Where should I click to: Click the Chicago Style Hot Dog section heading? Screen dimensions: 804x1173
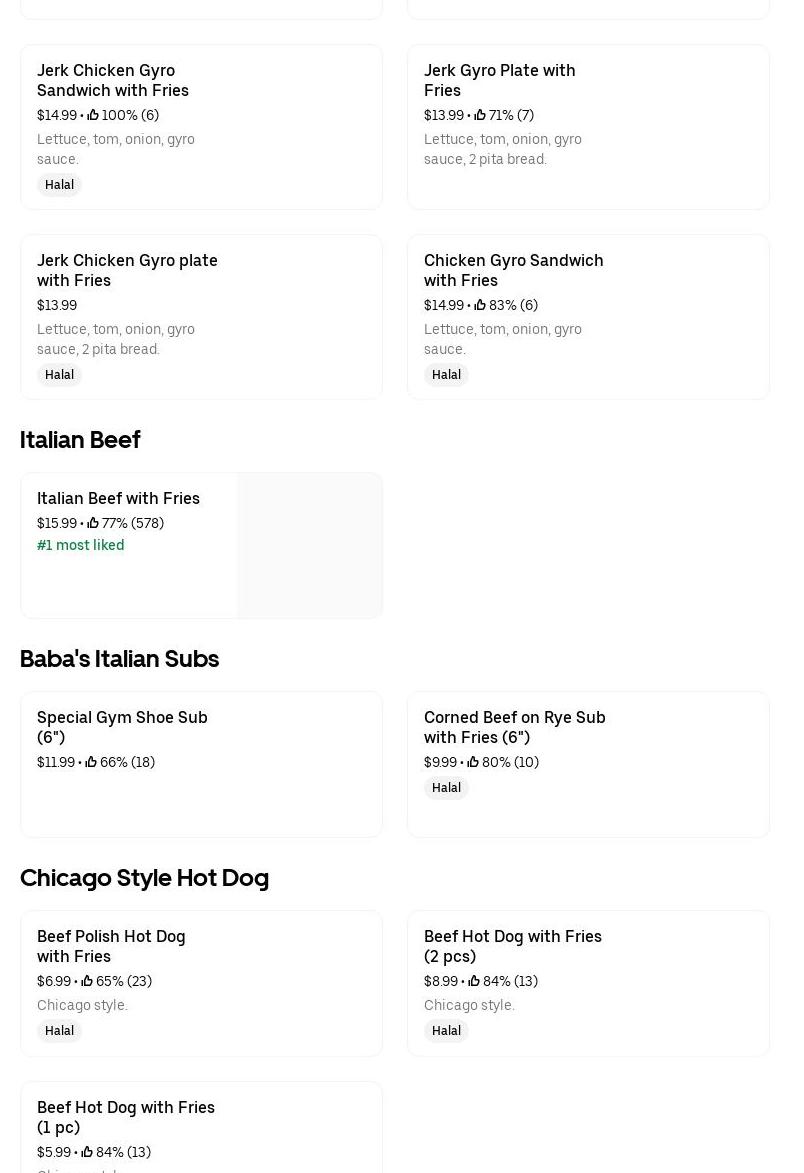144,877
